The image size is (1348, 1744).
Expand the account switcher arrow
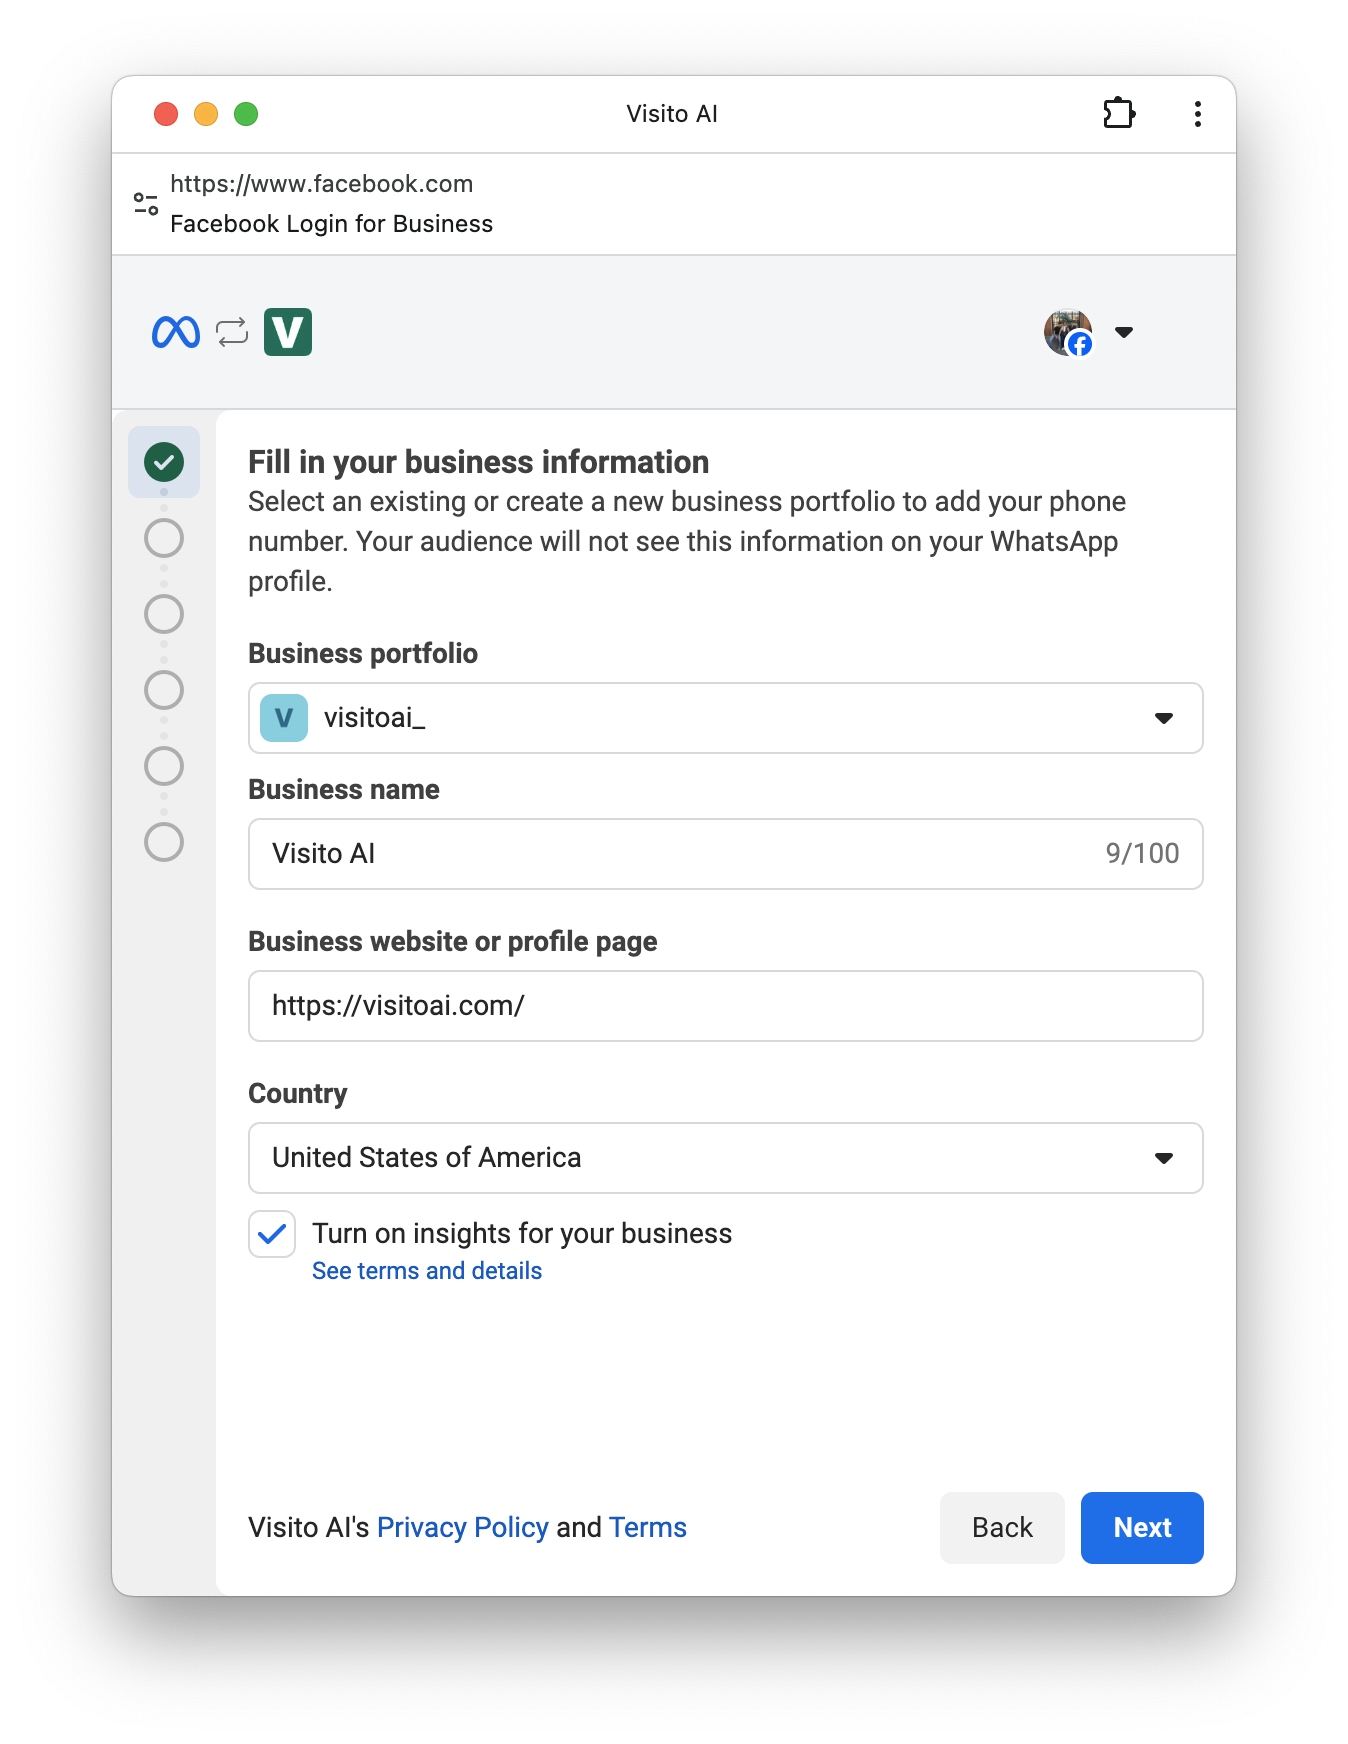(1124, 333)
